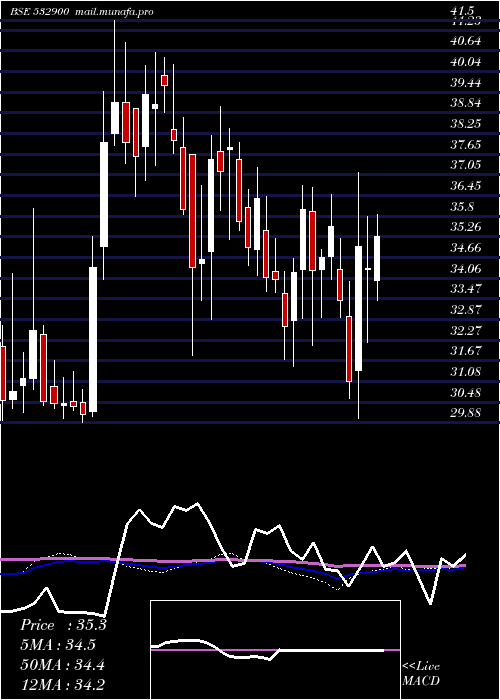Viewport: 500px width, 700px height.
Task: Click the 'mail.munafa.pro' watermark label
Action: 115,12
